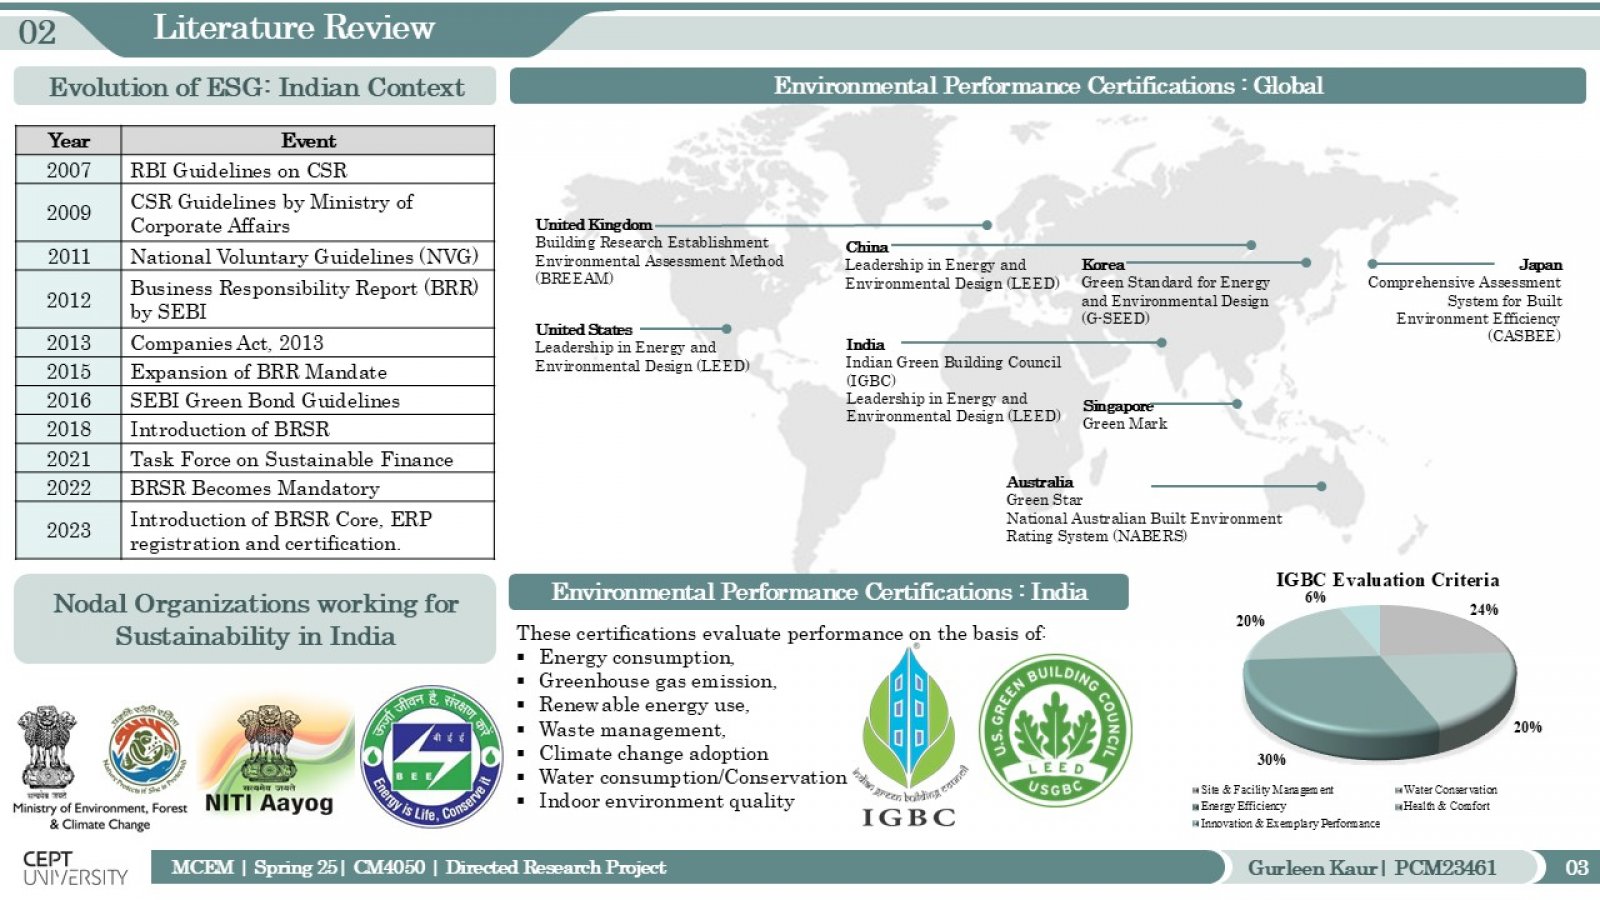Image resolution: width=1600 pixels, height=900 pixels.
Task: Click the BRSR Becomes Mandatory cell
Action: (308, 488)
